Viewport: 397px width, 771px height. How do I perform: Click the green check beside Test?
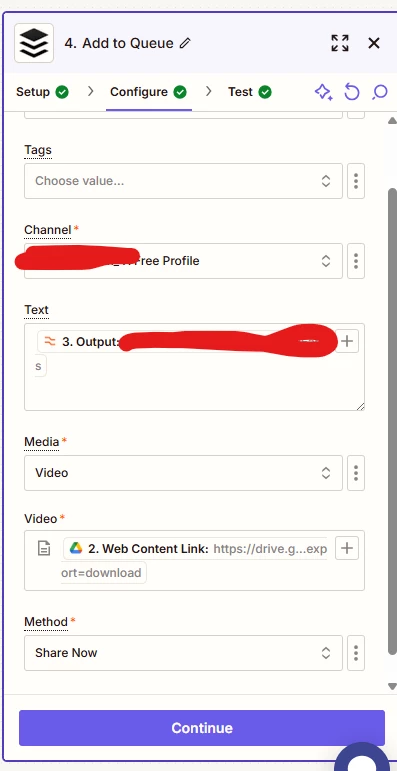(x=265, y=92)
